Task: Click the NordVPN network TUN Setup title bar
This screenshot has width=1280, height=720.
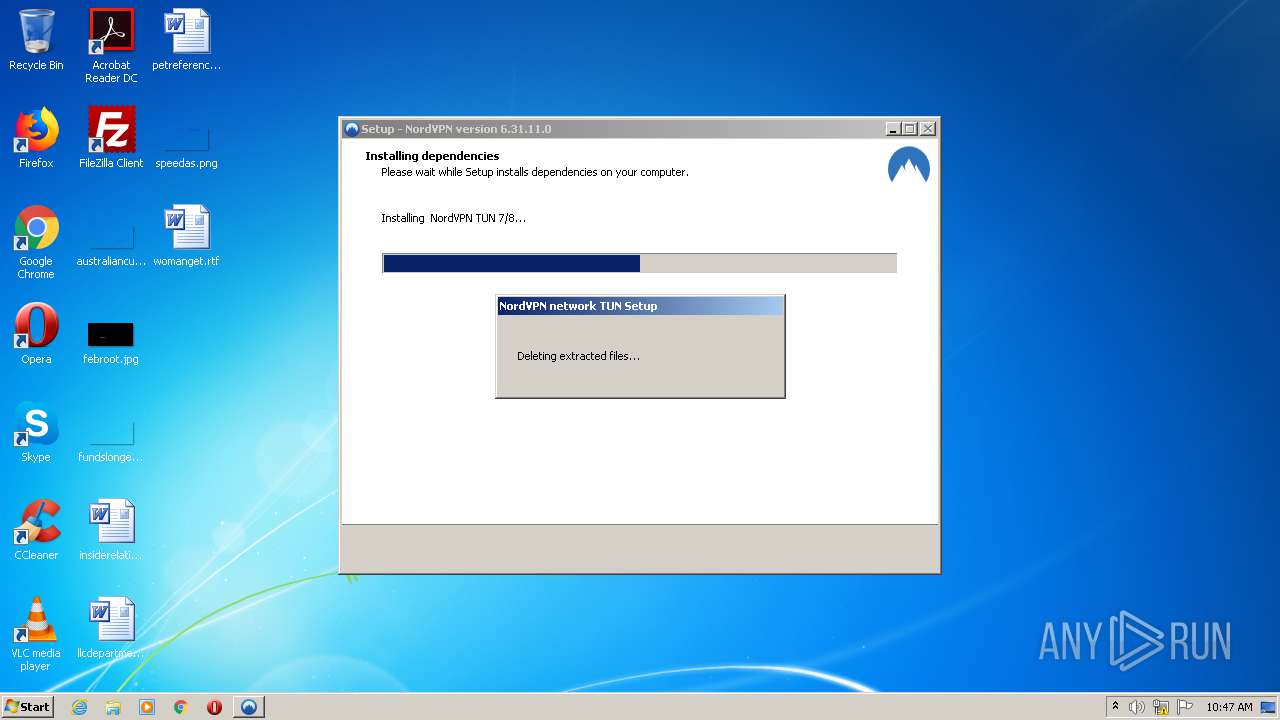Action: (640, 306)
